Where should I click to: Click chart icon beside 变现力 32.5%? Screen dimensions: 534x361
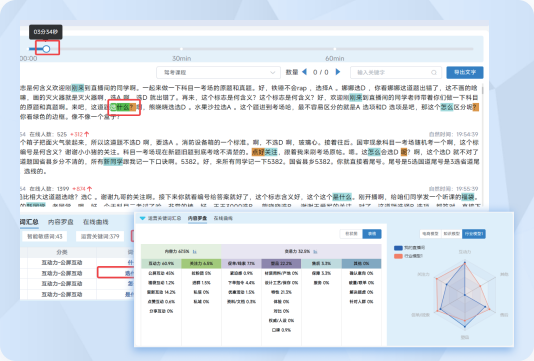[x=315, y=252]
